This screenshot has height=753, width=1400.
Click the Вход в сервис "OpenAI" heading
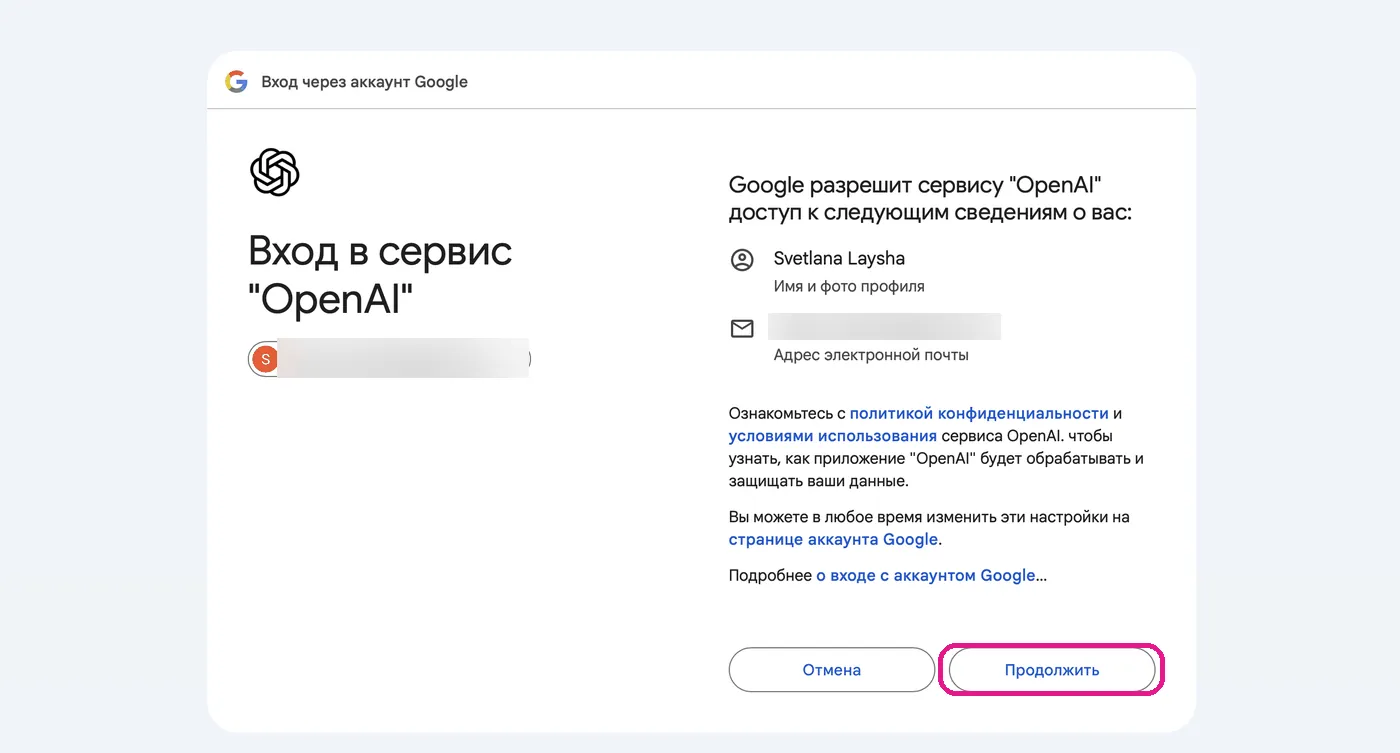tap(380, 274)
